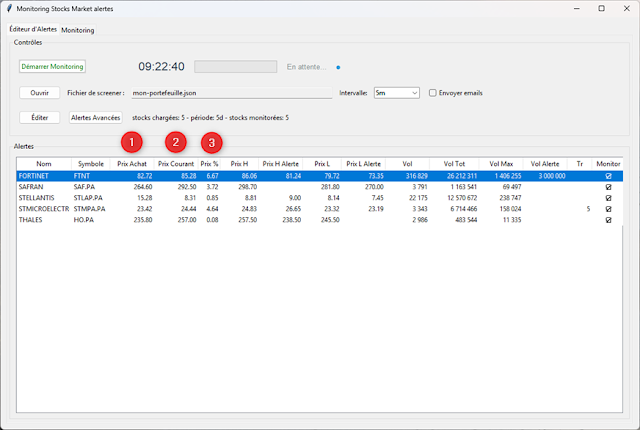640x430 pixels.
Task: Toggle the Envoyer emails checkbox
Action: (x=433, y=93)
